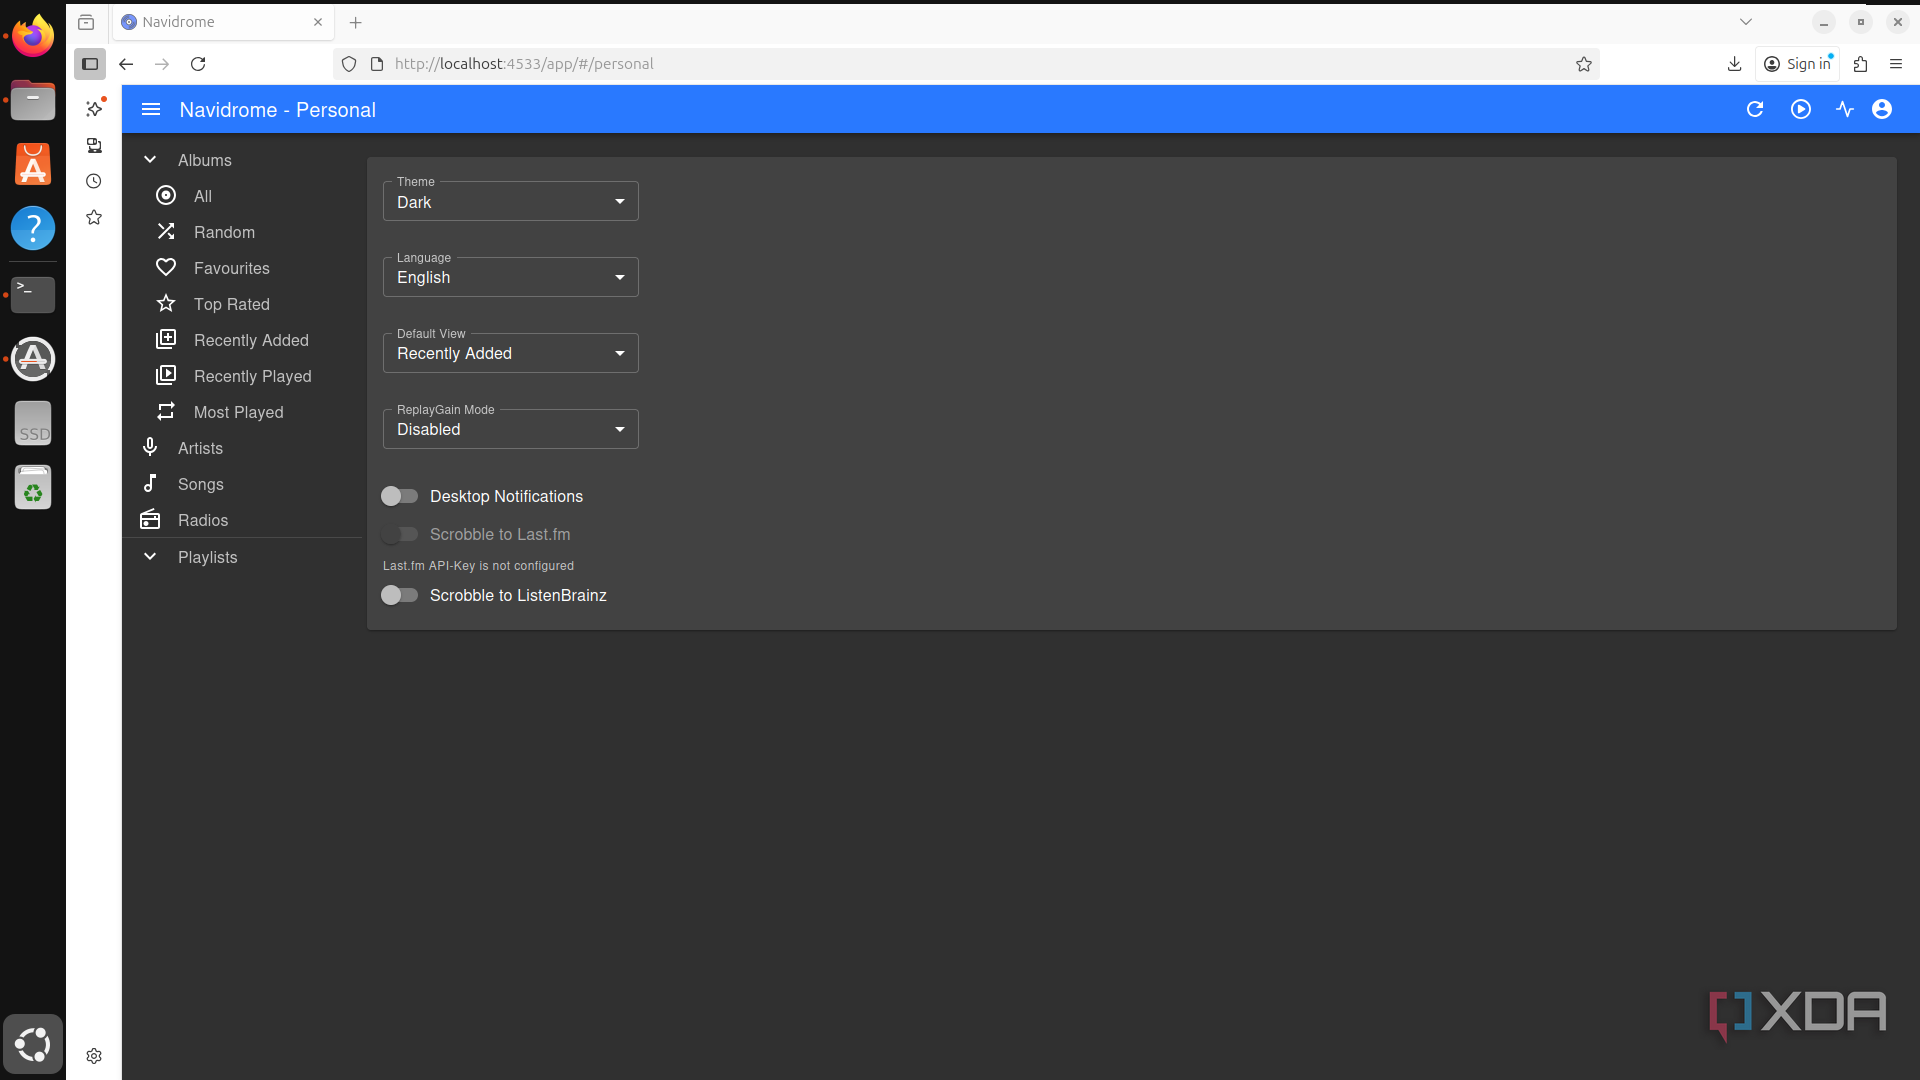Open the Songs section

(242, 484)
